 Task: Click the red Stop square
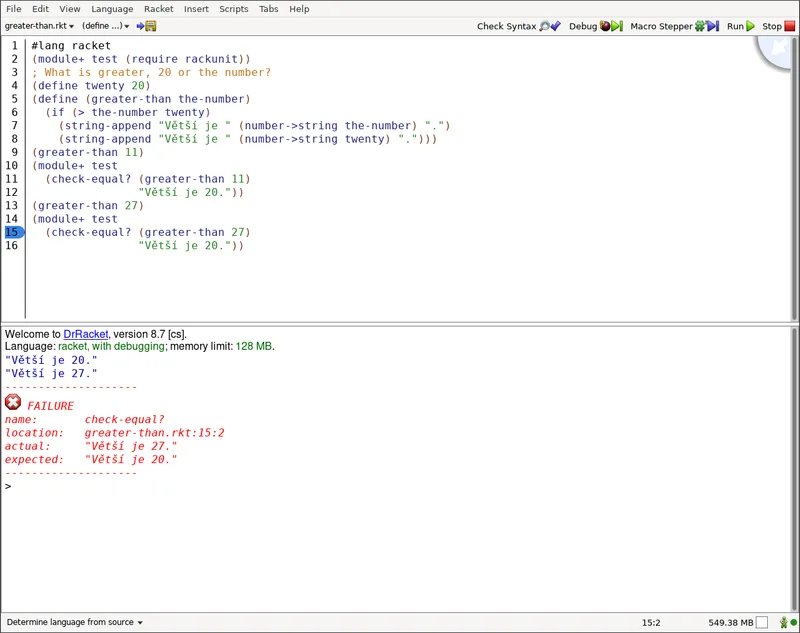[x=789, y=26]
